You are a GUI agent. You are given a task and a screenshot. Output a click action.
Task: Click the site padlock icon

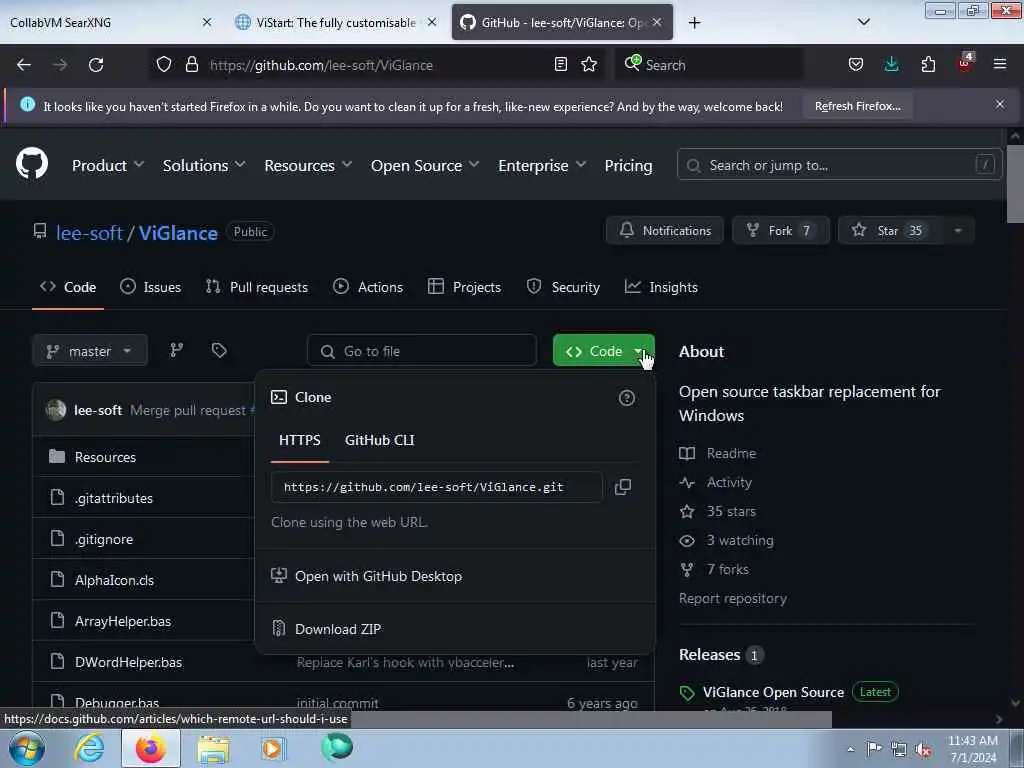191,65
